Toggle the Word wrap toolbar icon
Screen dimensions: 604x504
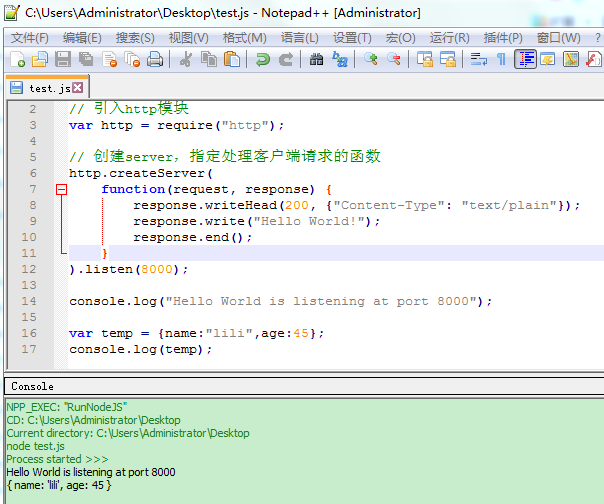click(x=478, y=59)
